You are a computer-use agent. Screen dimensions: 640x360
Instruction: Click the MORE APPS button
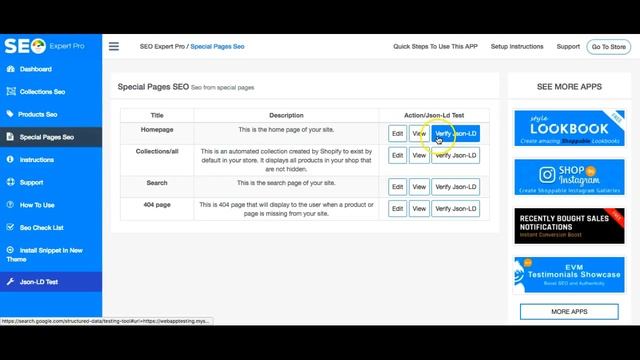pyautogui.click(x=569, y=312)
